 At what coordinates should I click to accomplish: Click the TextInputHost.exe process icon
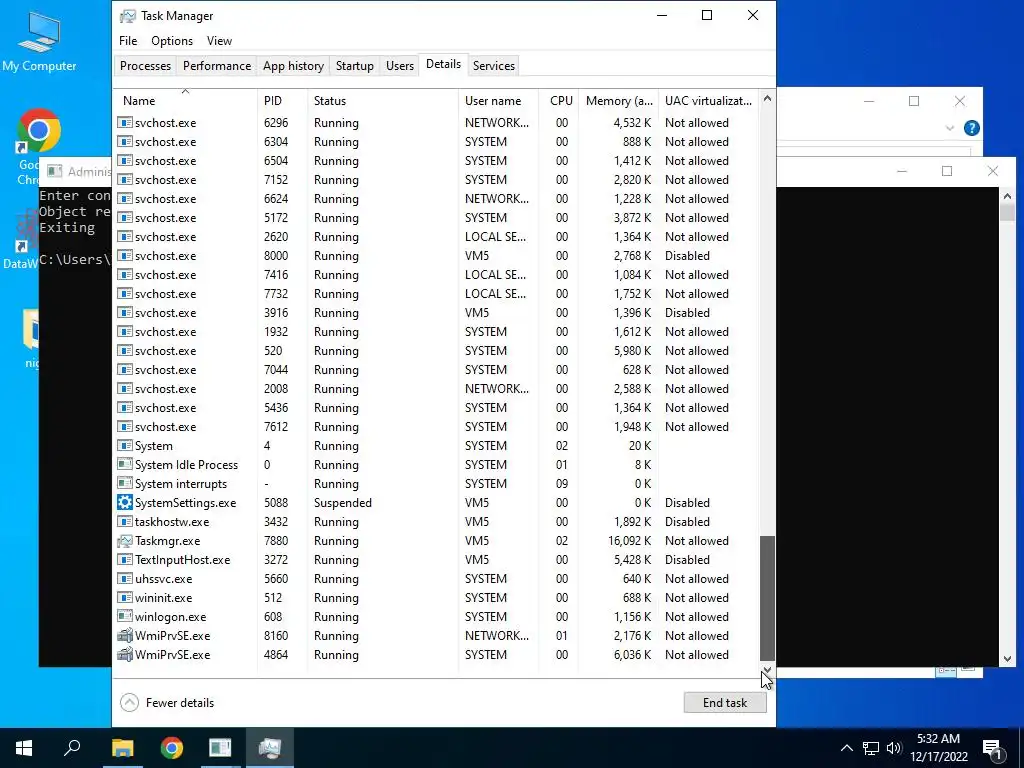pyautogui.click(x=125, y=560)
